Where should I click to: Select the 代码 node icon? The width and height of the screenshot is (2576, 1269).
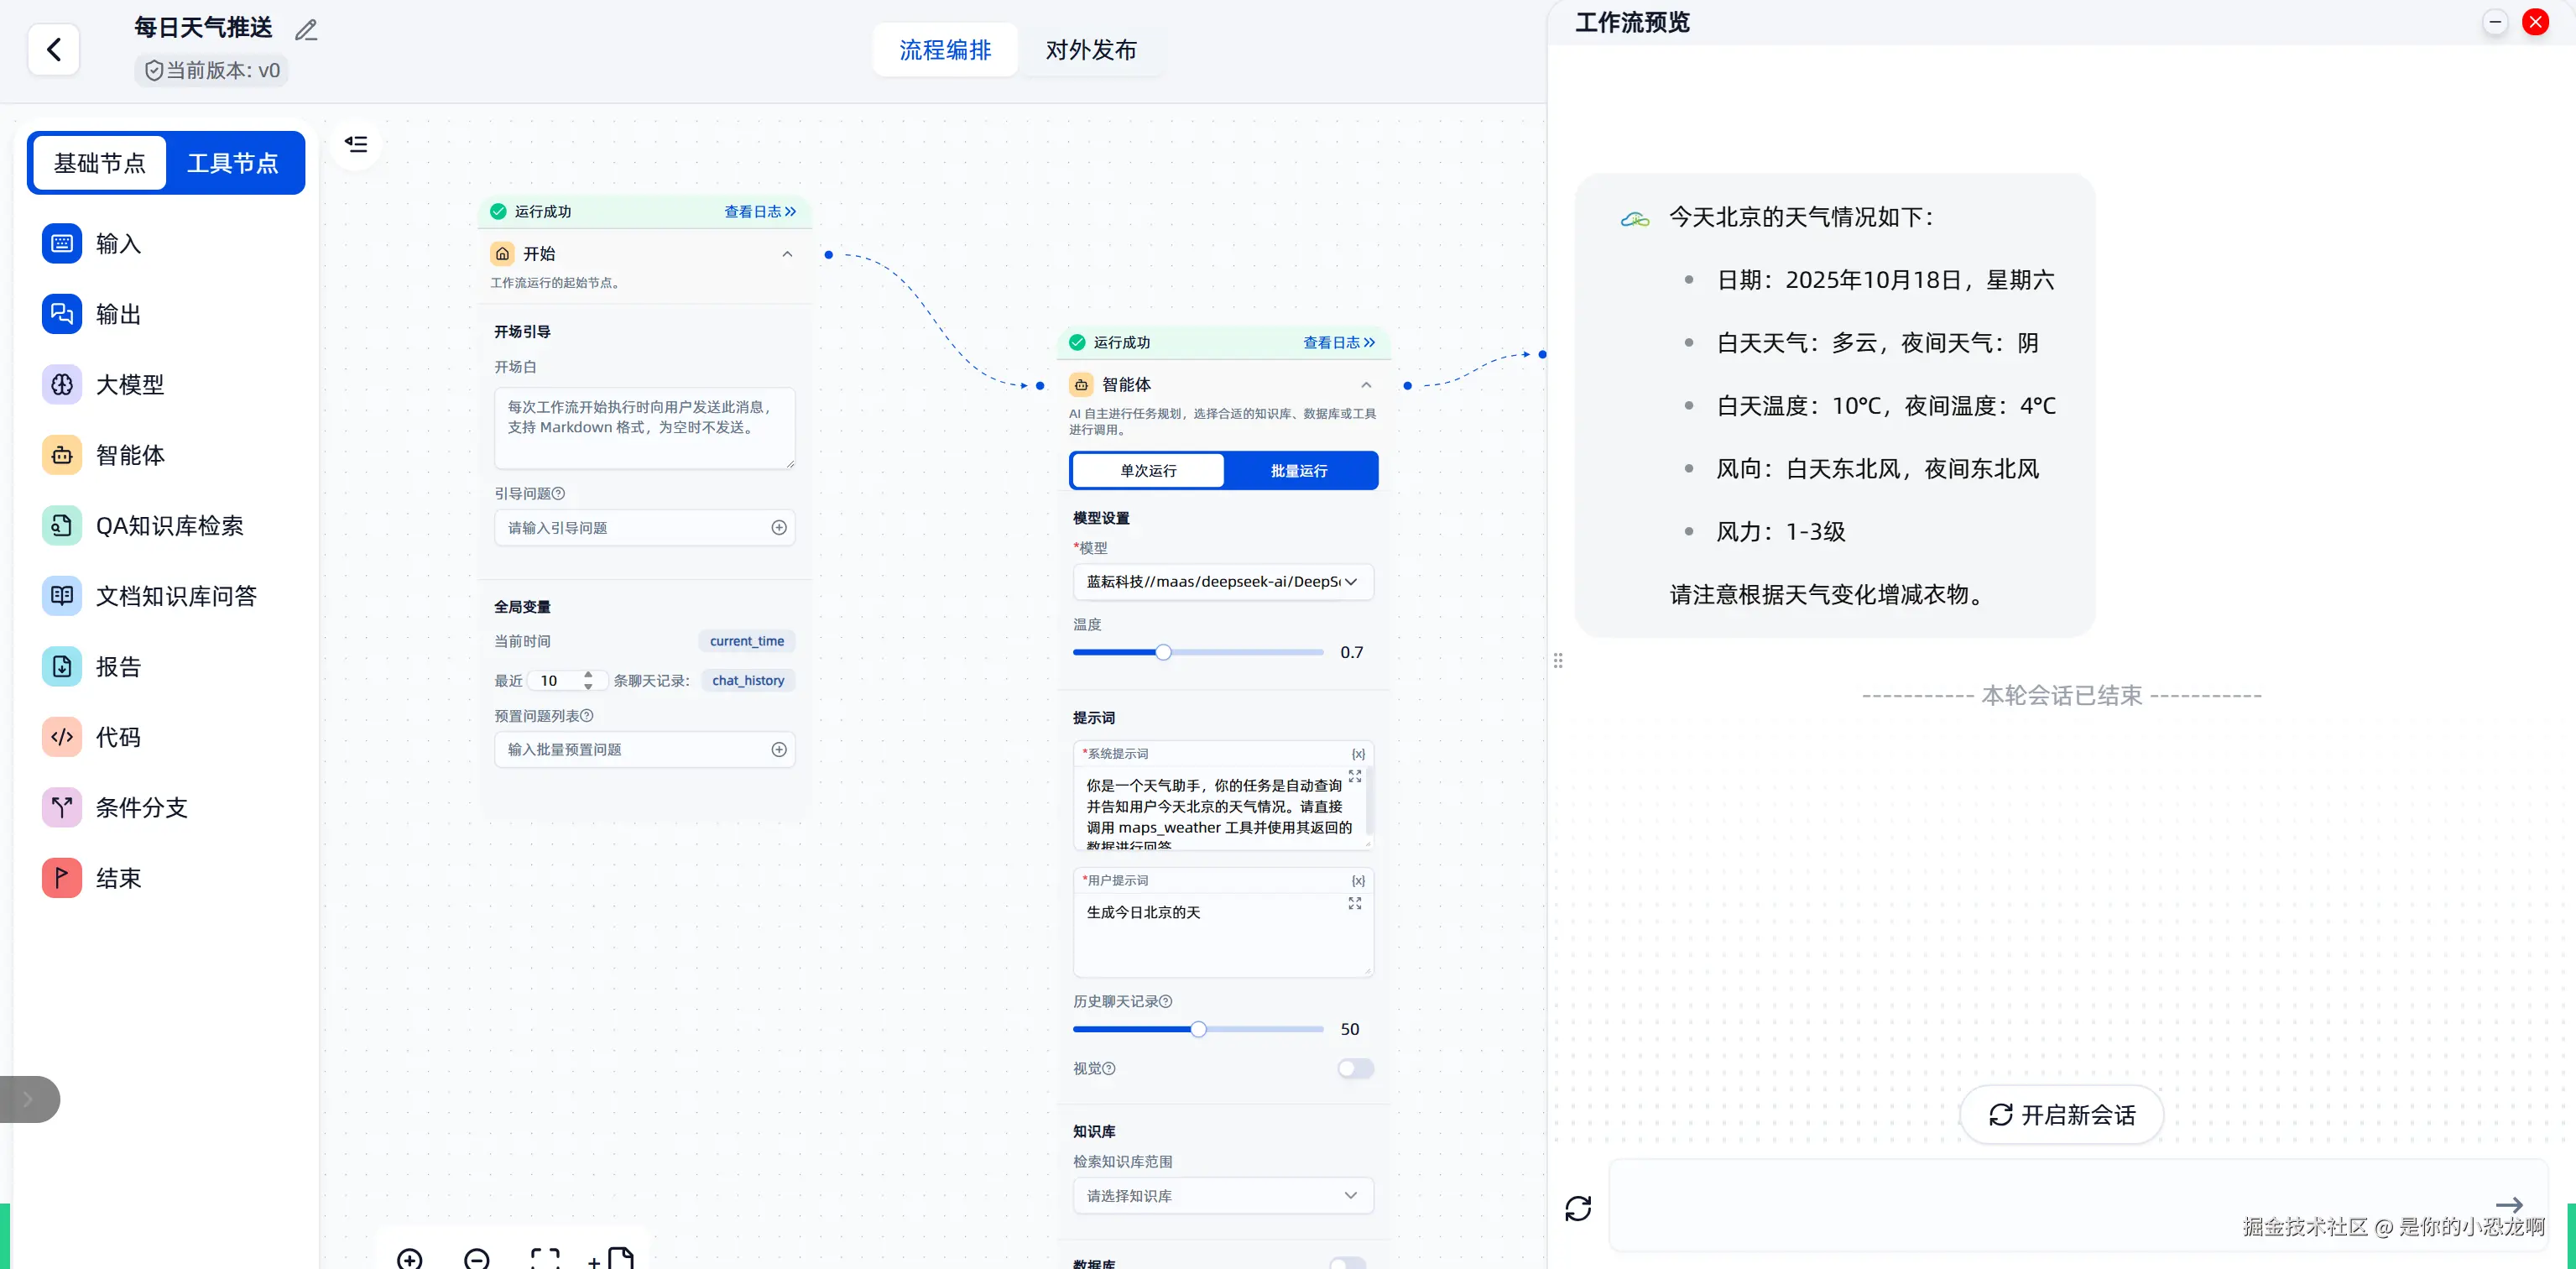point(62,737)
